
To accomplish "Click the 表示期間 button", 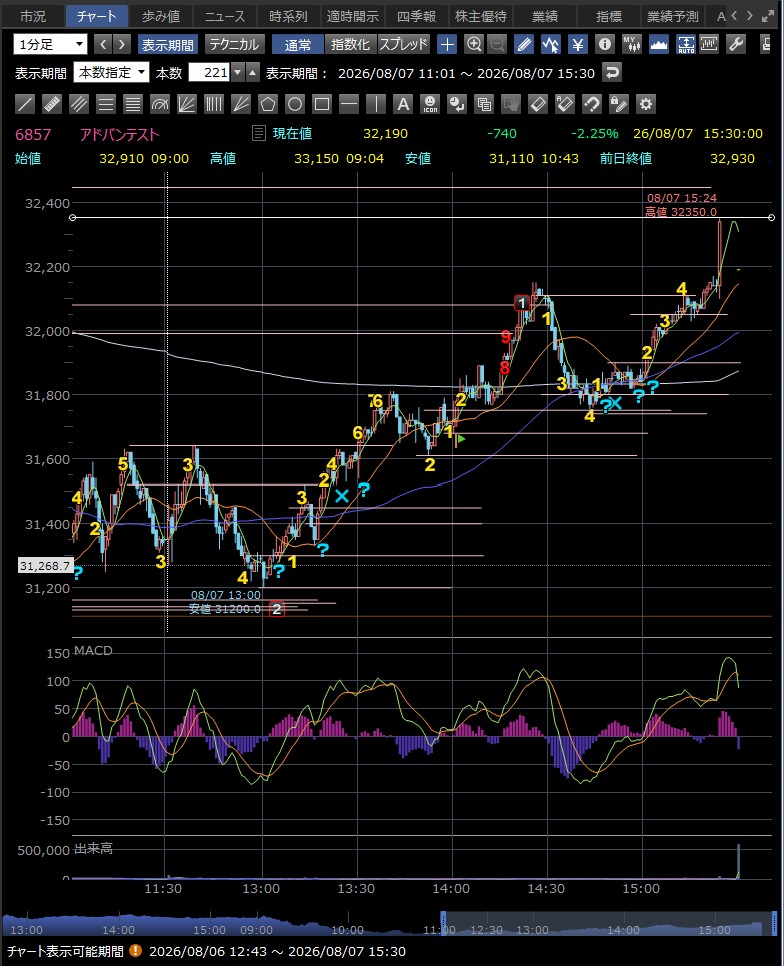I will coord(168,44).
